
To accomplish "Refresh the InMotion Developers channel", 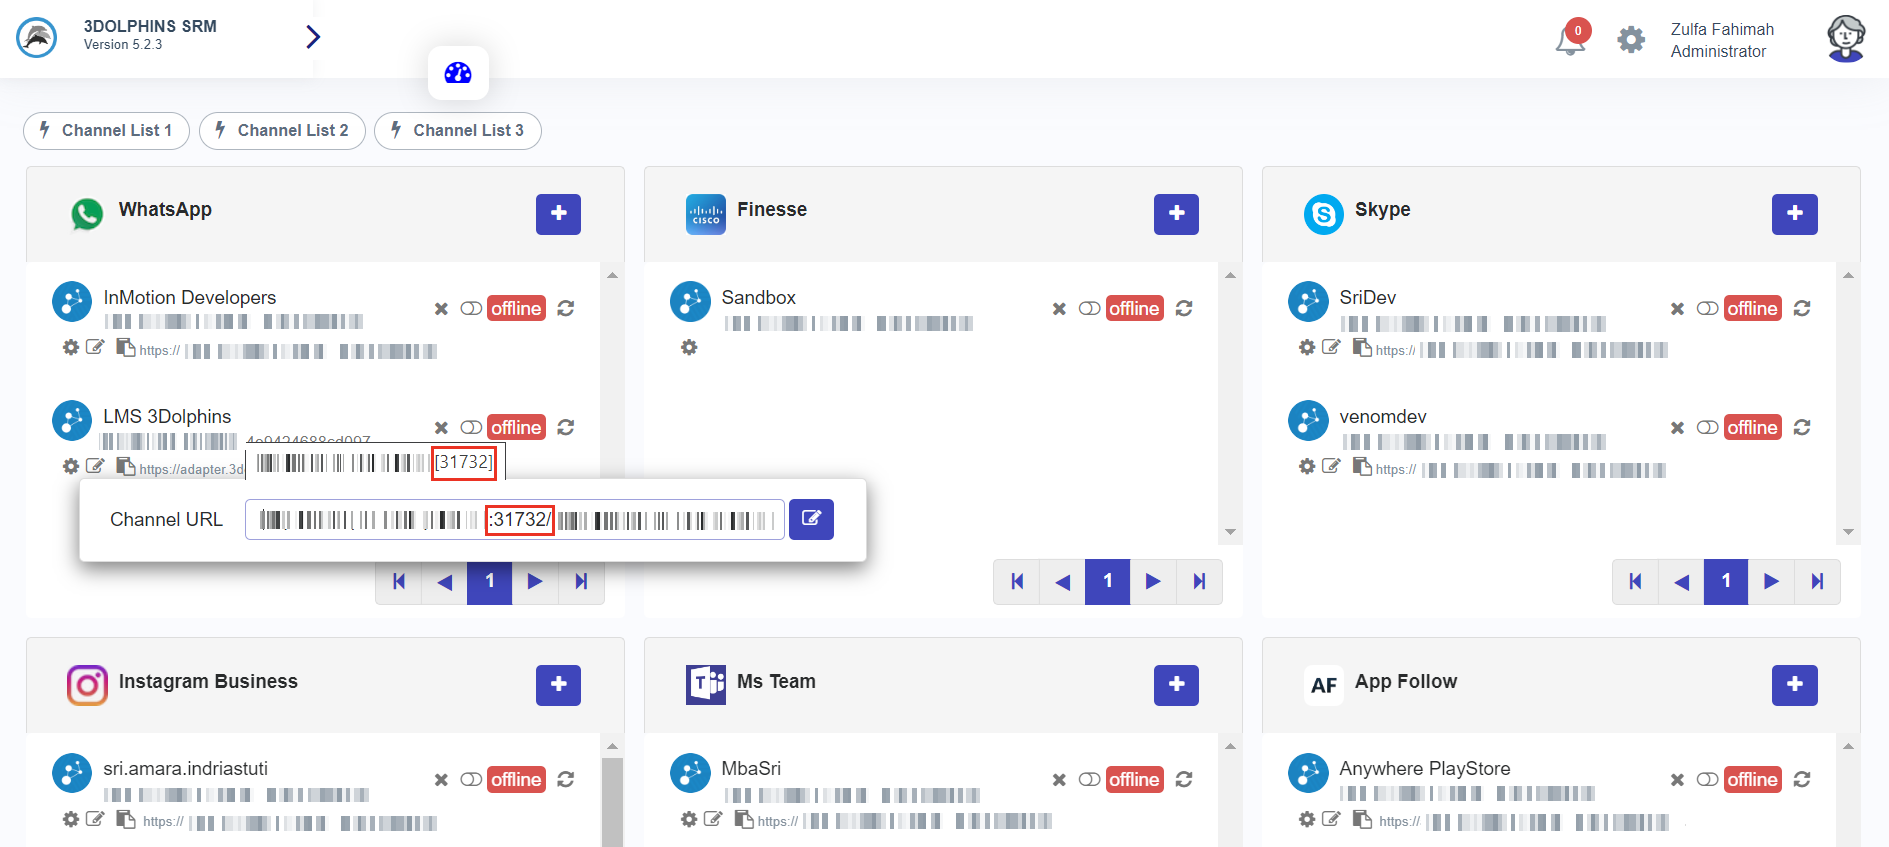I will pyautogui.click(x=566, y=309).
